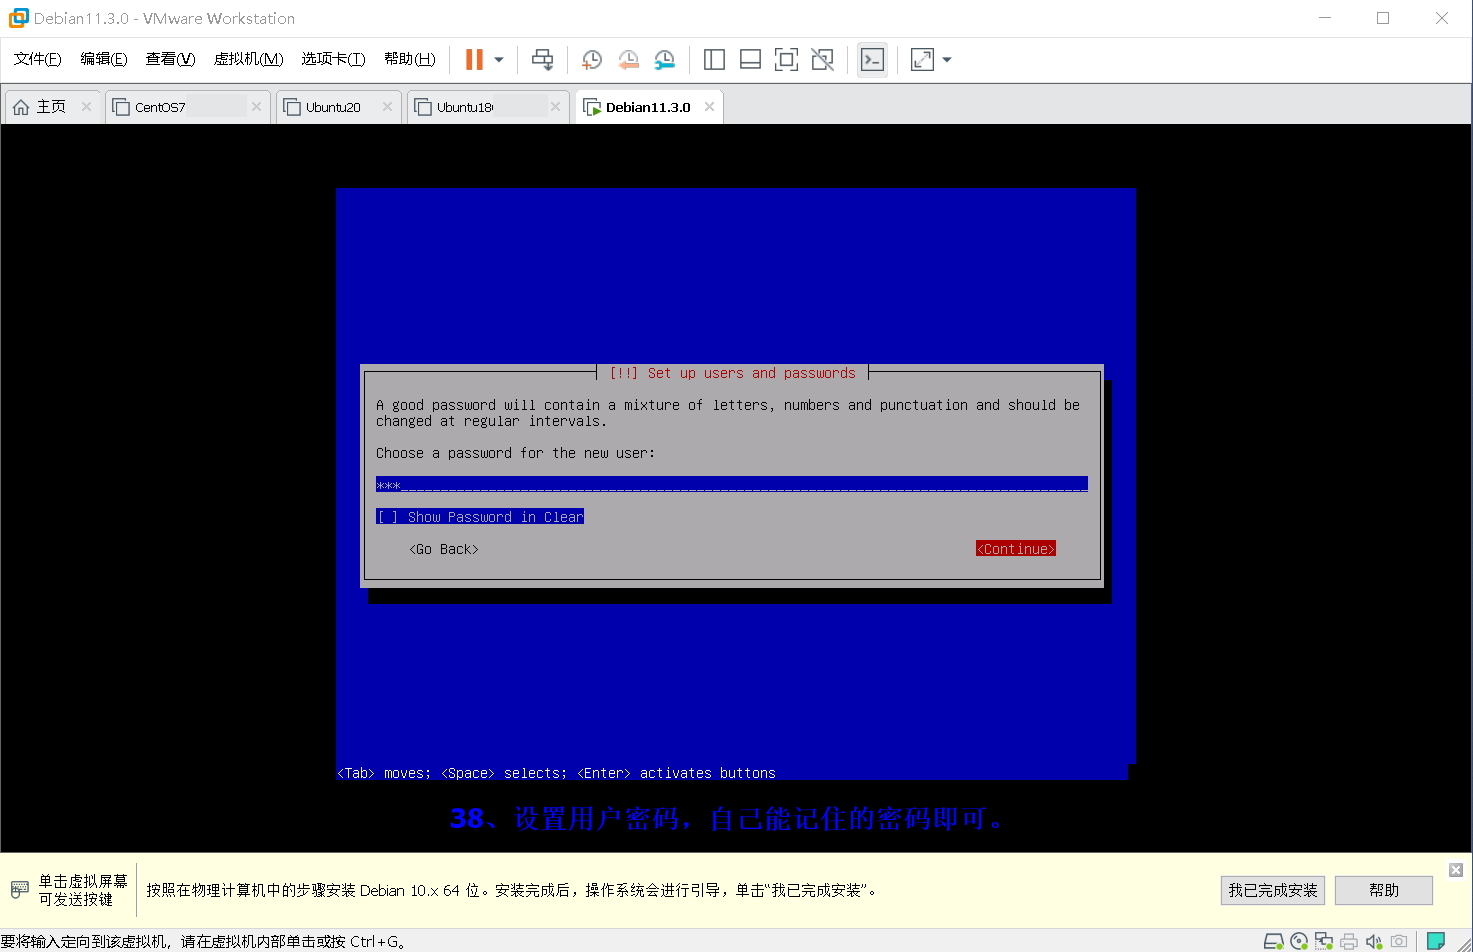The width and height of the screenshot is (1473, 952).
Task: Click 我已完成安装 button
Action: coord(1273,890)
